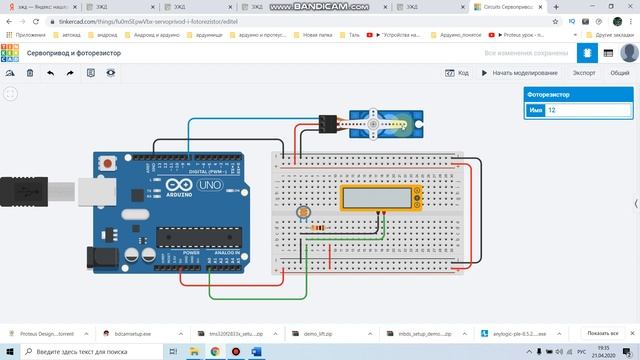This screenshot has width=640, height=360.
Task: Open Новая папка bookmark folder
Action: coord(313,35)
